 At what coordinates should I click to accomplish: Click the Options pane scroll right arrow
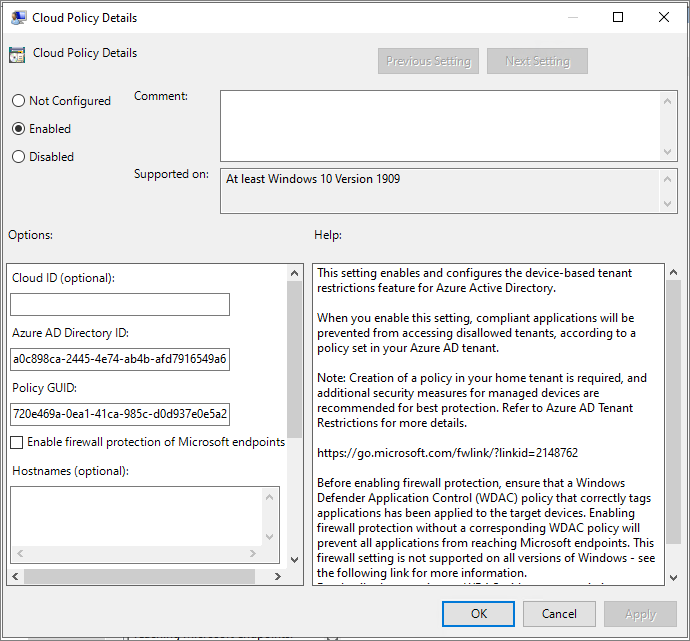pos(278,576)
